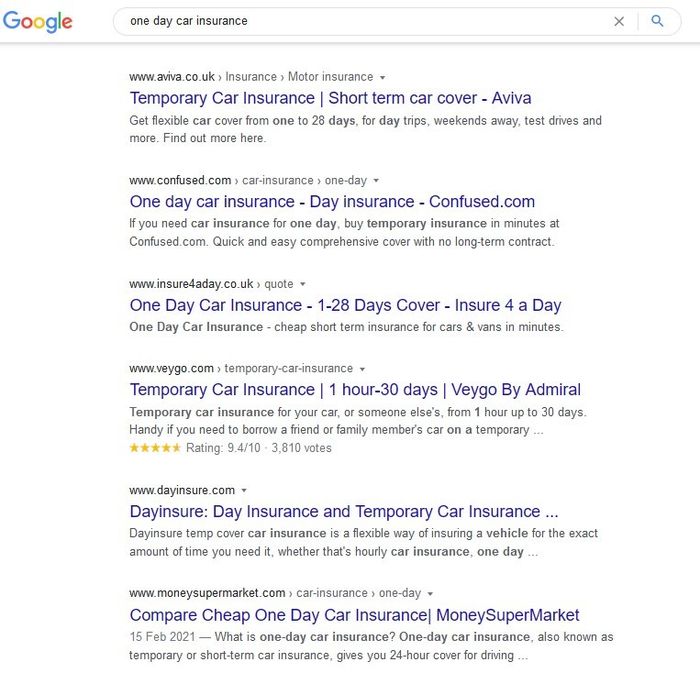
Task: Expand the Aviva result options arrow
Action: coord(383,77)
